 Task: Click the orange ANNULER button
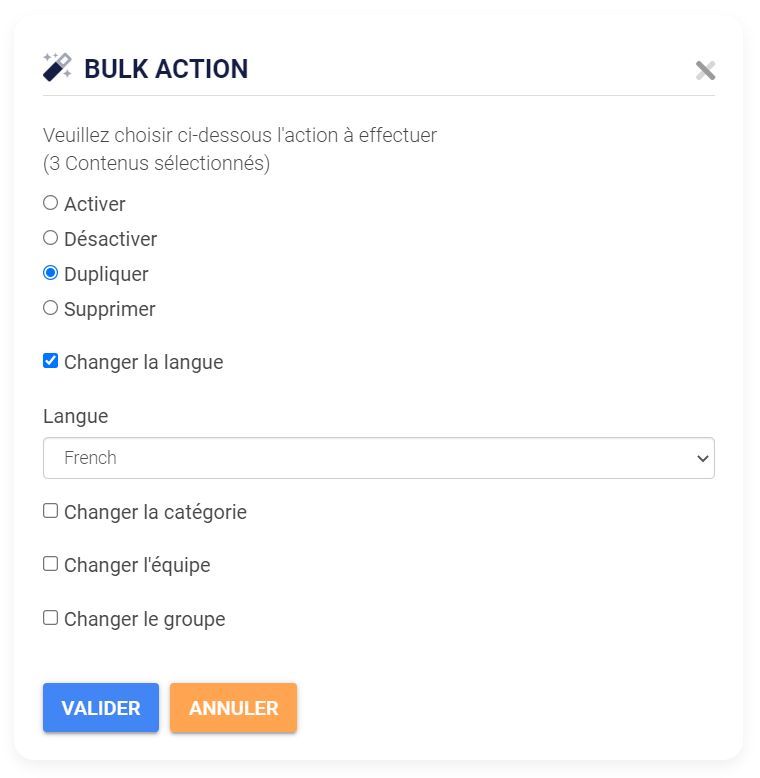click(233, 708)
